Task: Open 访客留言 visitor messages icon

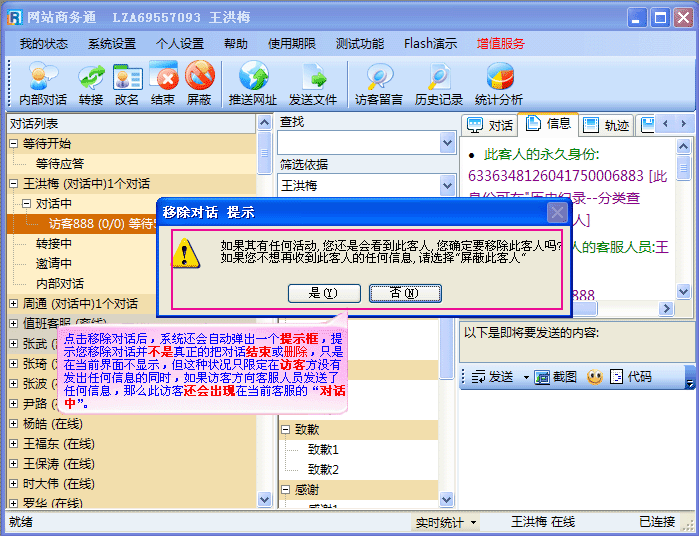Action: [379, 77]
